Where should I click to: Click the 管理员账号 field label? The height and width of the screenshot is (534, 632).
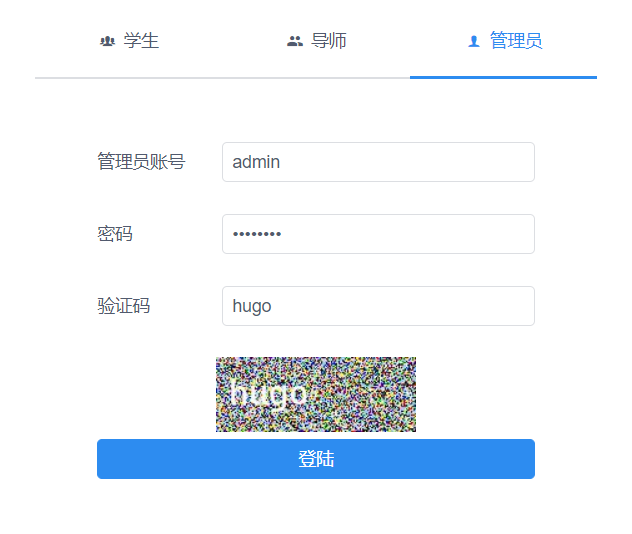click(x=141, y=162)
